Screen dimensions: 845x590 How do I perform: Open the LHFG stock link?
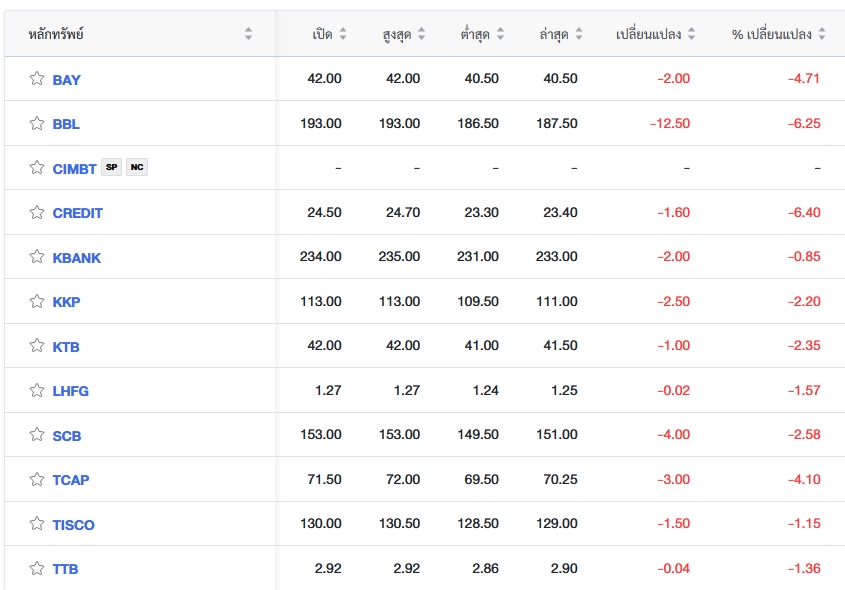tap(71, 391)
